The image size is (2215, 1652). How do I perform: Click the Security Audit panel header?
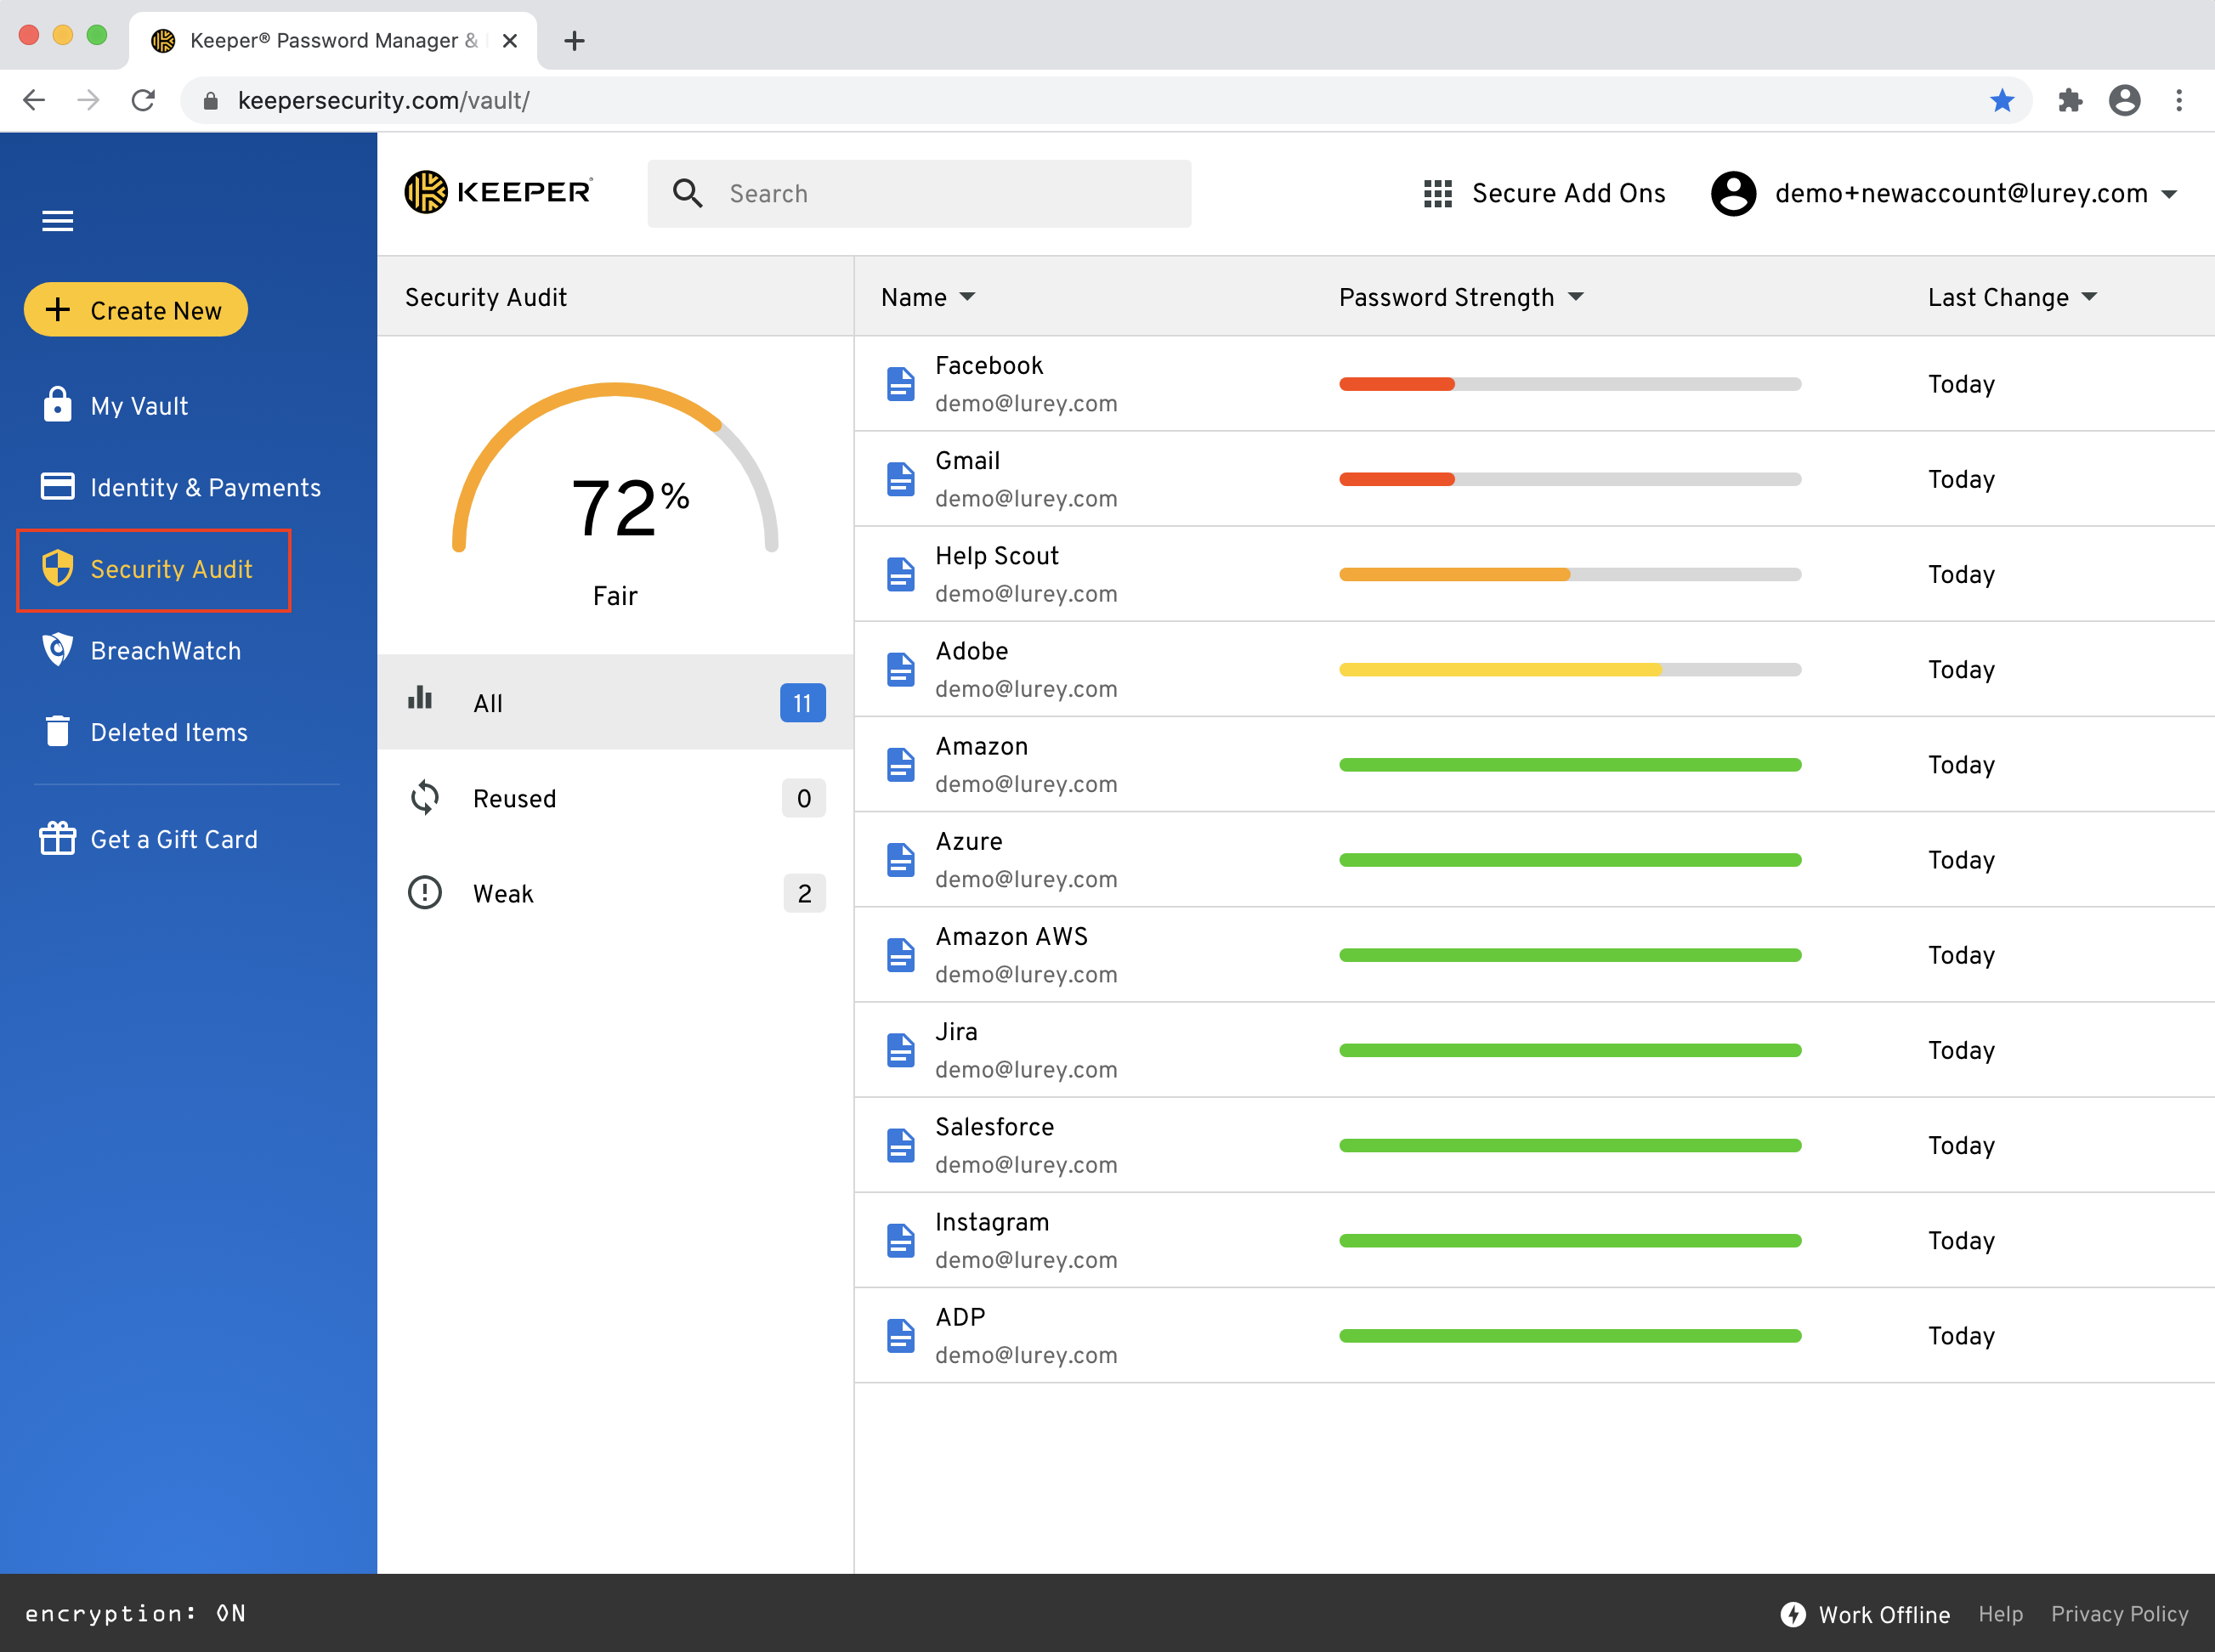[615, 297]
